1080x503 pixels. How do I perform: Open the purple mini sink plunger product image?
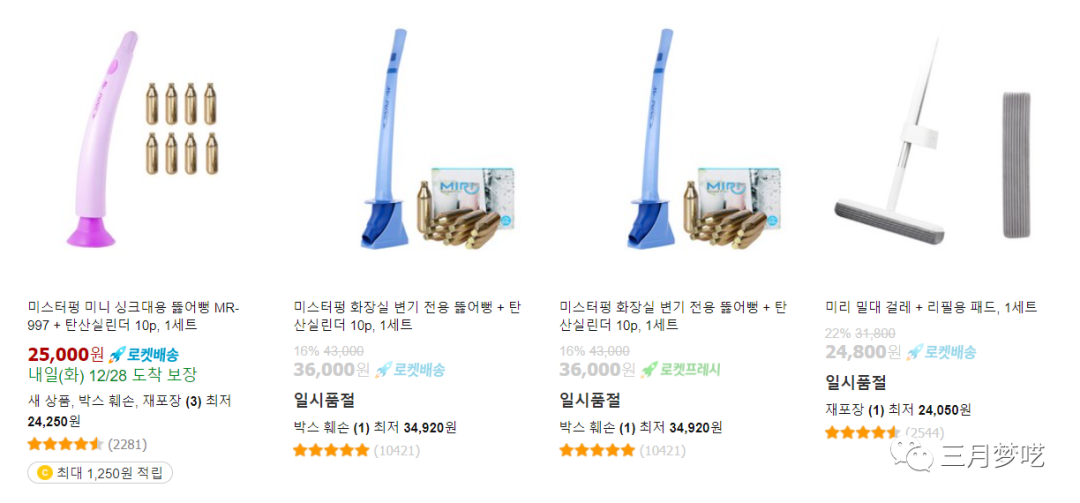coord(141,138)
